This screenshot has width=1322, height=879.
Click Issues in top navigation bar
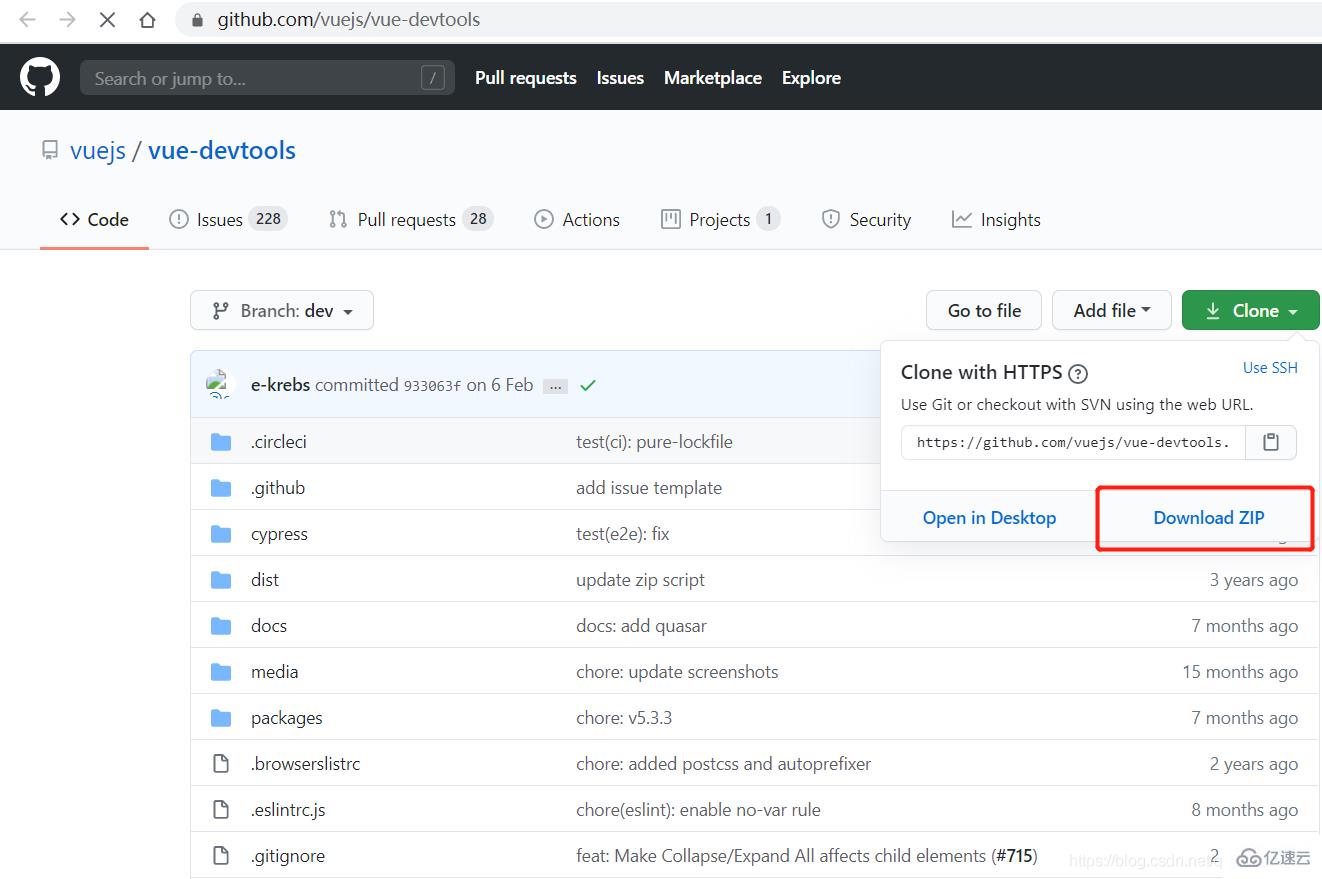620,78
